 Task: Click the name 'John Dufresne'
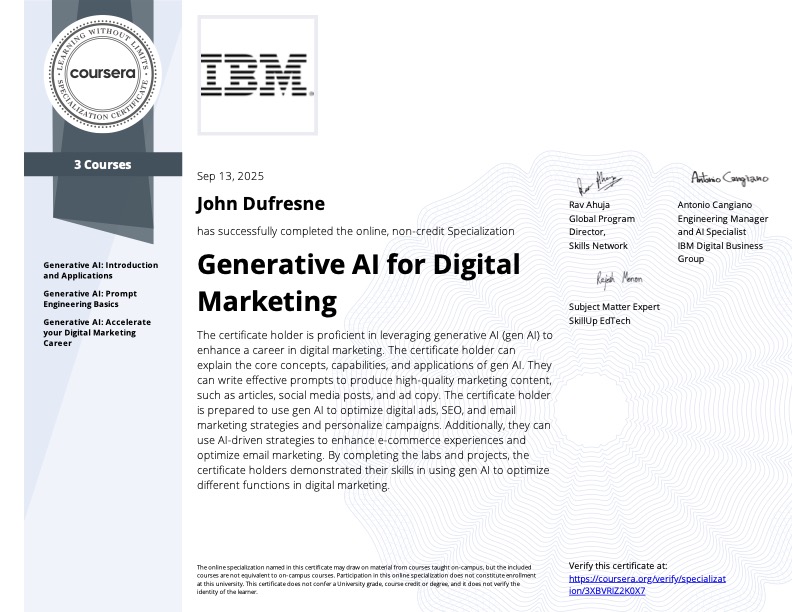coord(261,203)
